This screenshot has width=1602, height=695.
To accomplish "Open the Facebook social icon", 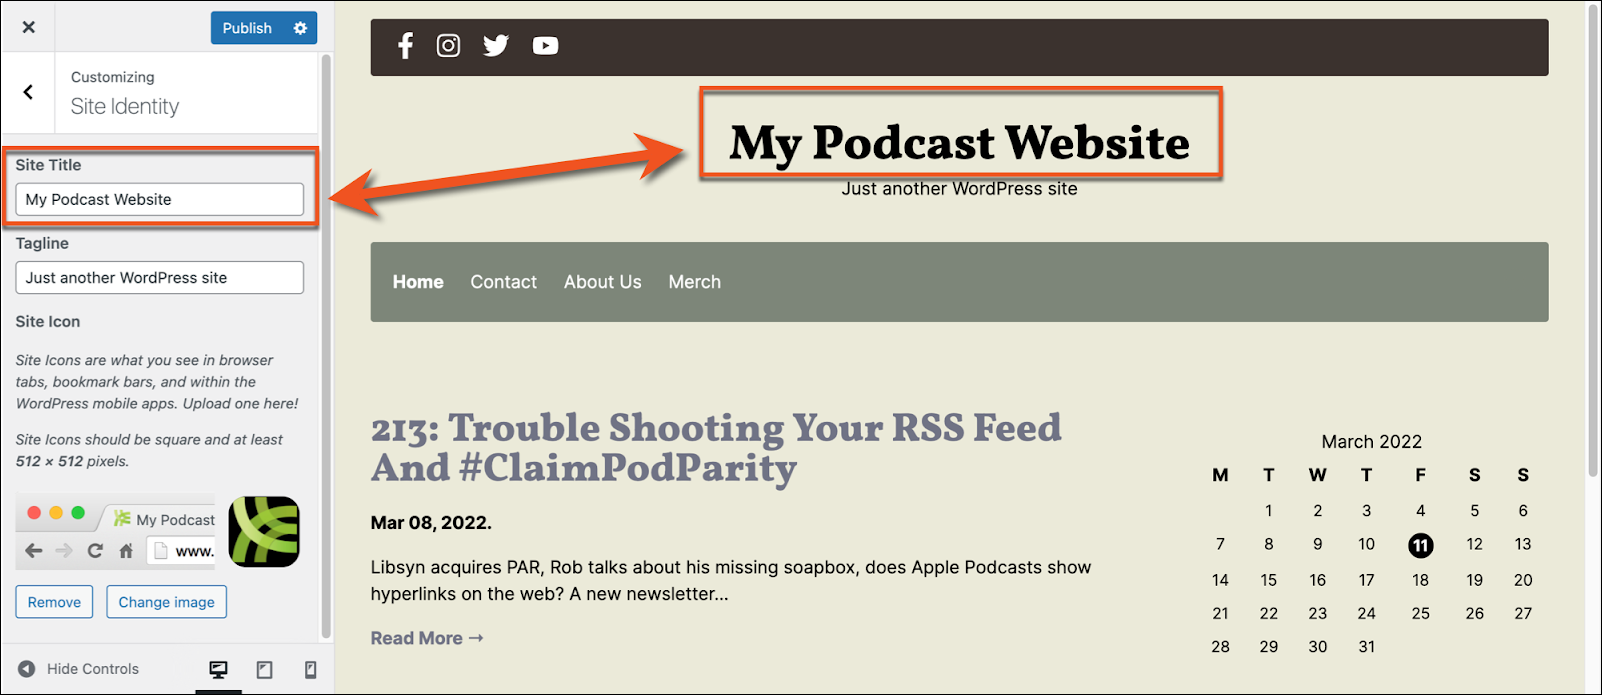I will pyautogui.click(x=405, y=46).
